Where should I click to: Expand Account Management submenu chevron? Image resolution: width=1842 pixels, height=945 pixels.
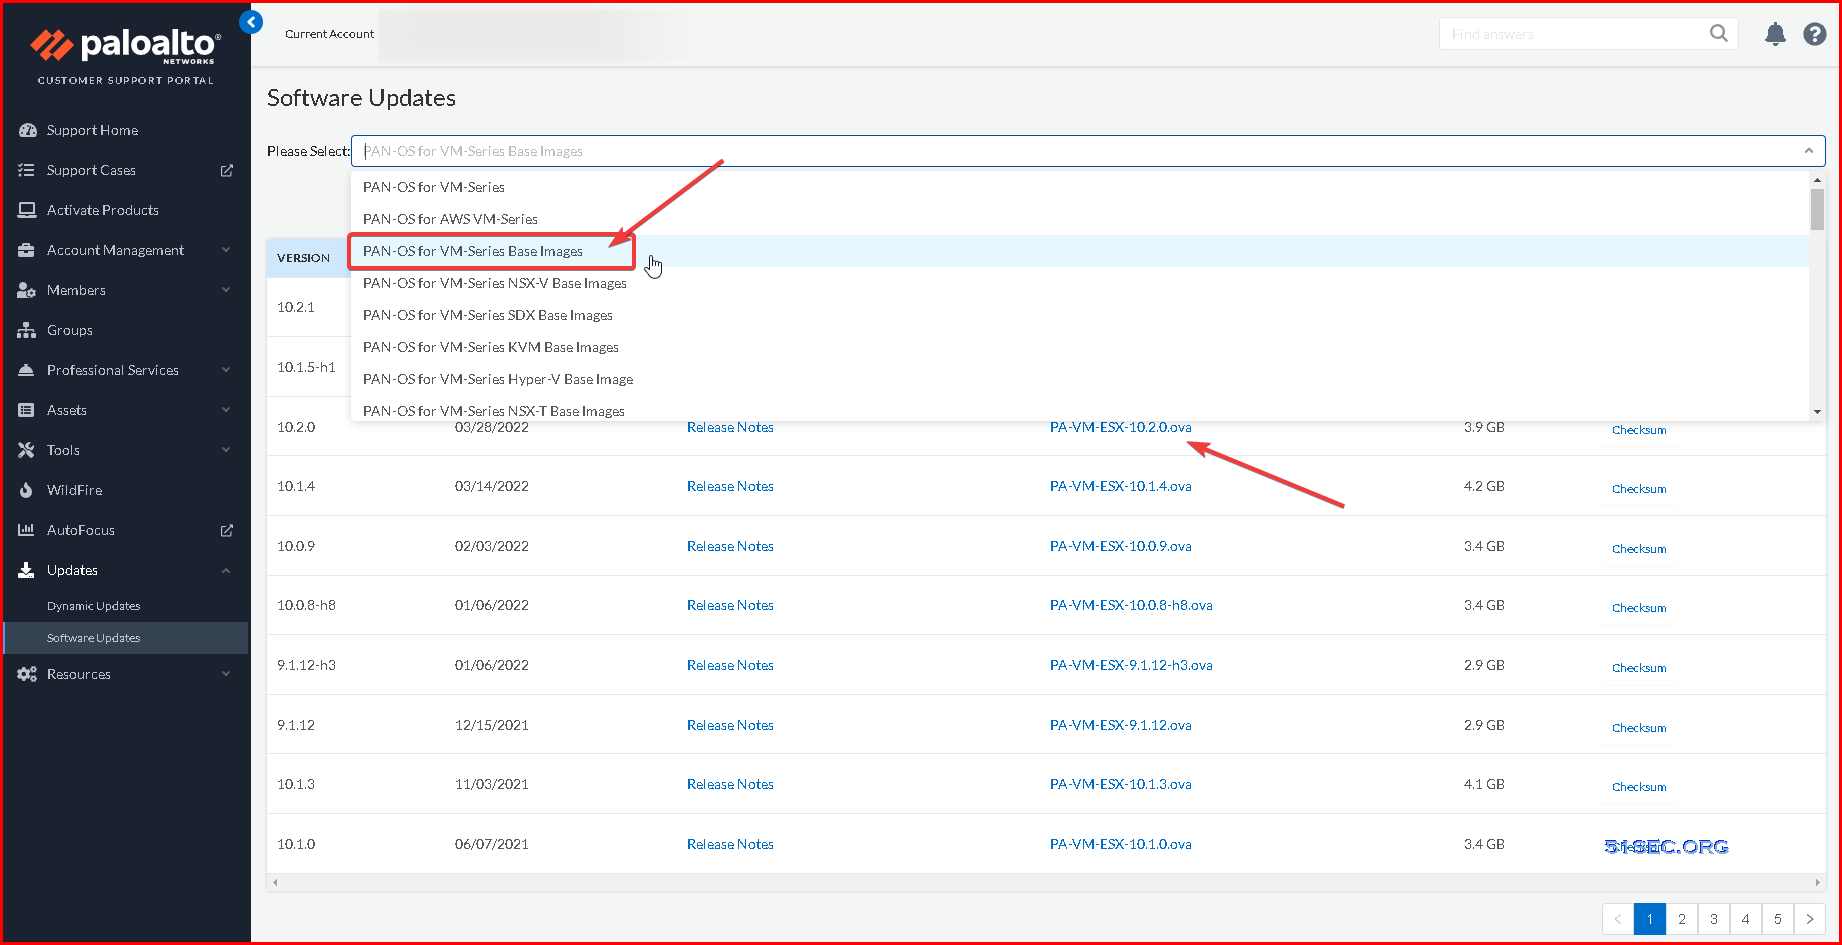(x=226, y=250)
